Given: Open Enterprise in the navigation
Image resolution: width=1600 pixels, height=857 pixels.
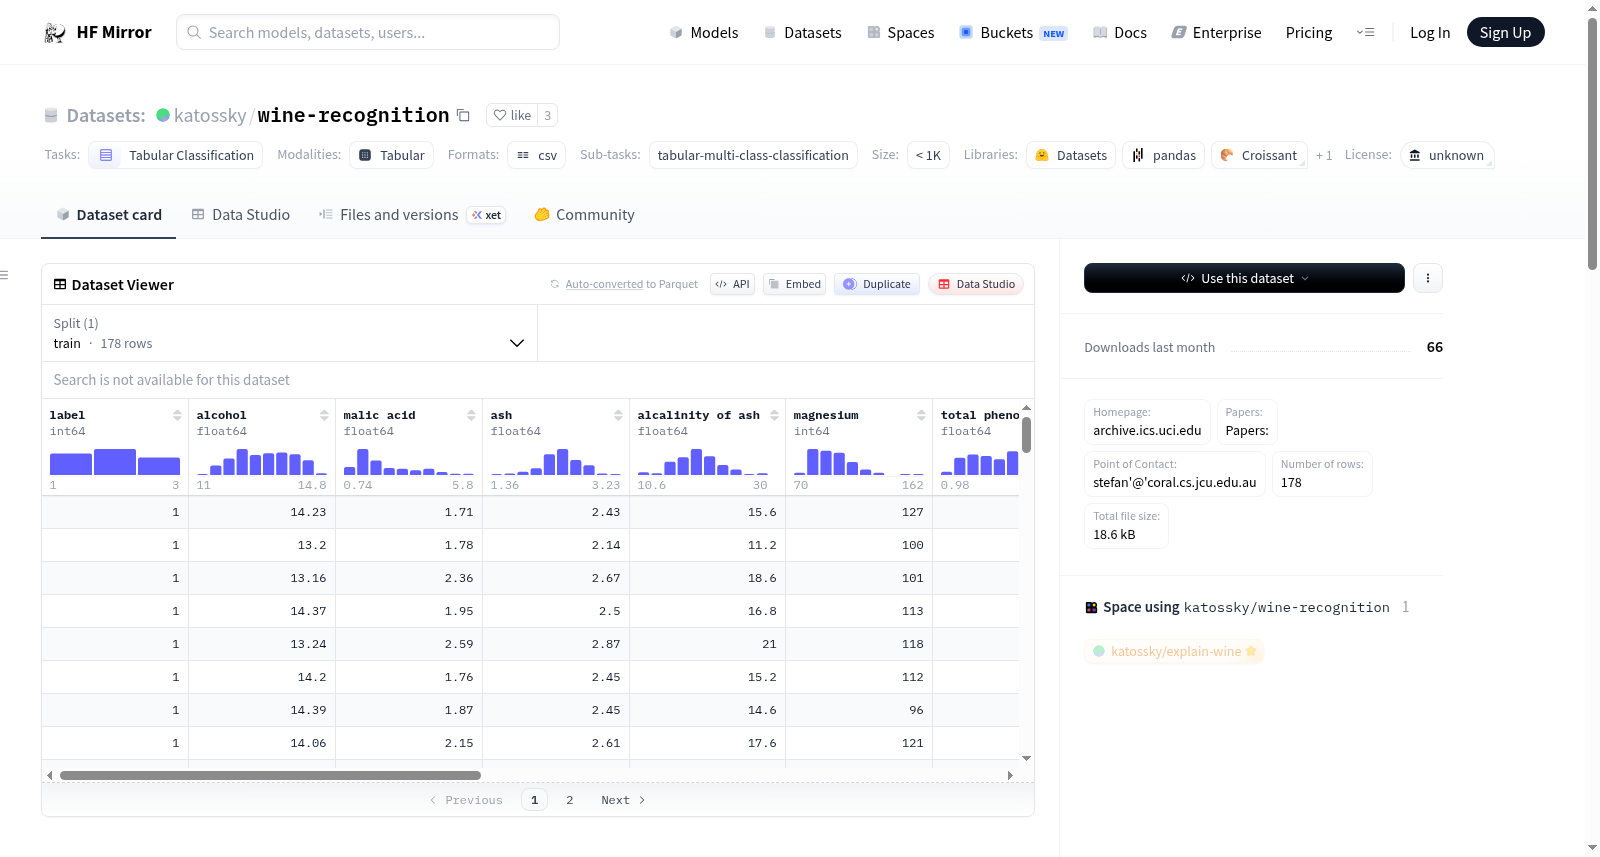Looking at the screenshot, I should pos(1216,32).
